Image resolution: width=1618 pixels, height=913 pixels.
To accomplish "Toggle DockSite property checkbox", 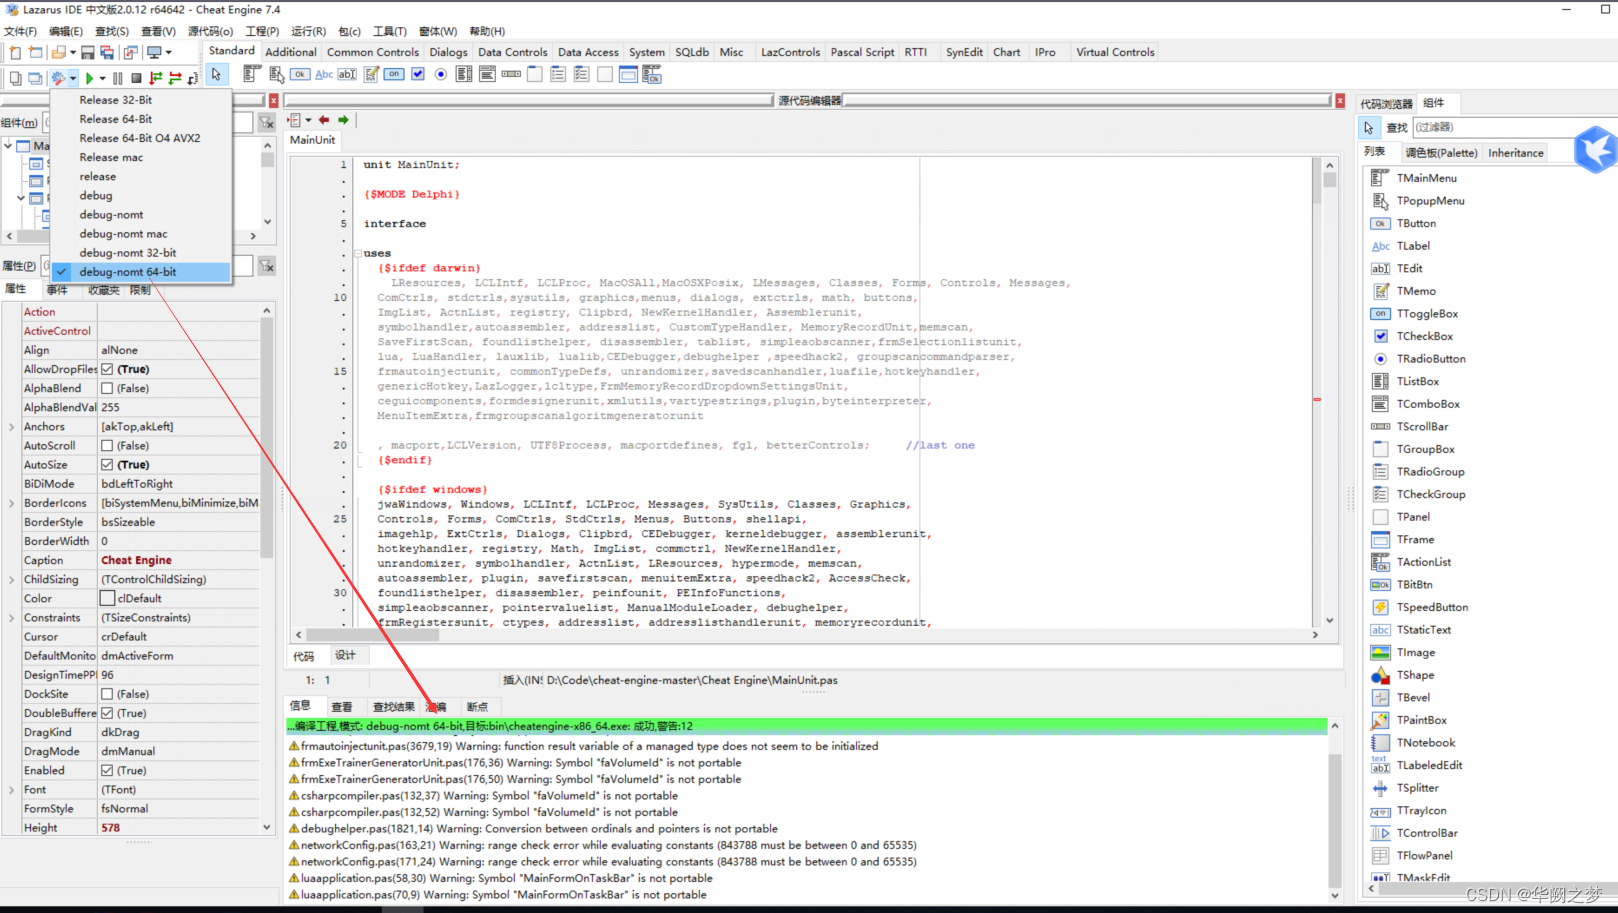I will click(x=107, y=694).
